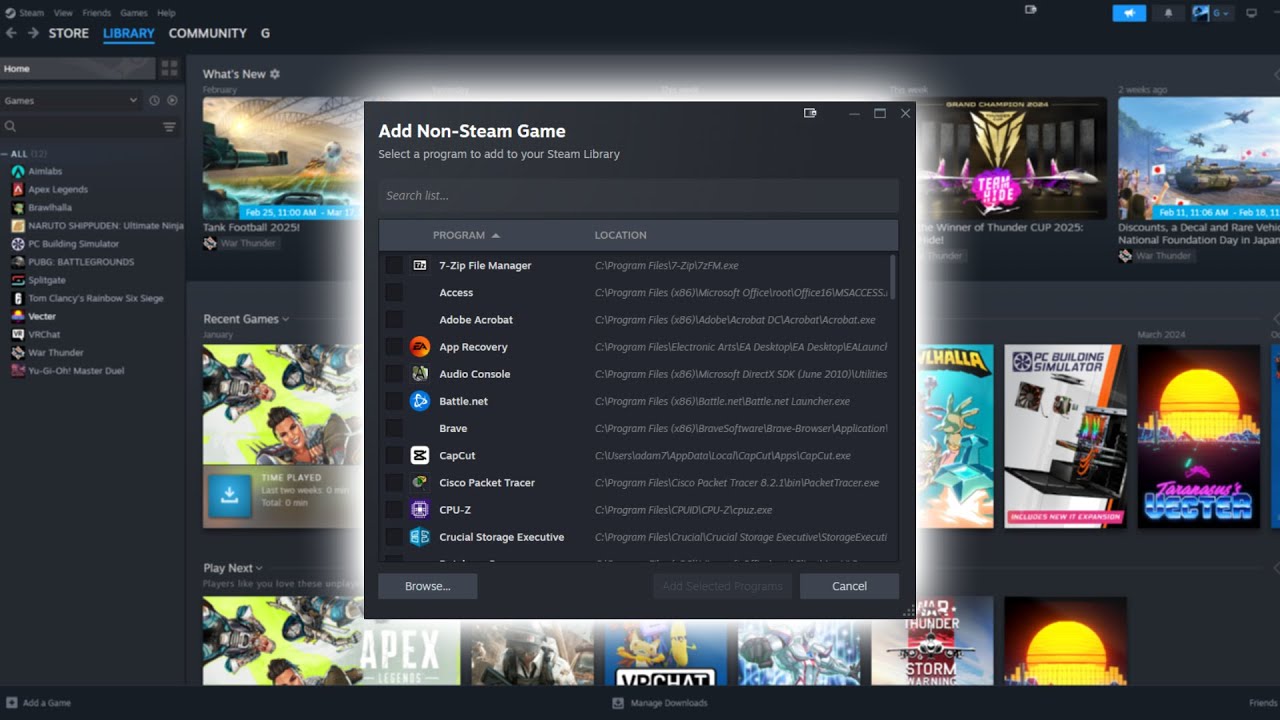This screenshot has height=720, width=1280.
Task: Check the Adobe Acrobat checkbox
Action: point(394,320)
